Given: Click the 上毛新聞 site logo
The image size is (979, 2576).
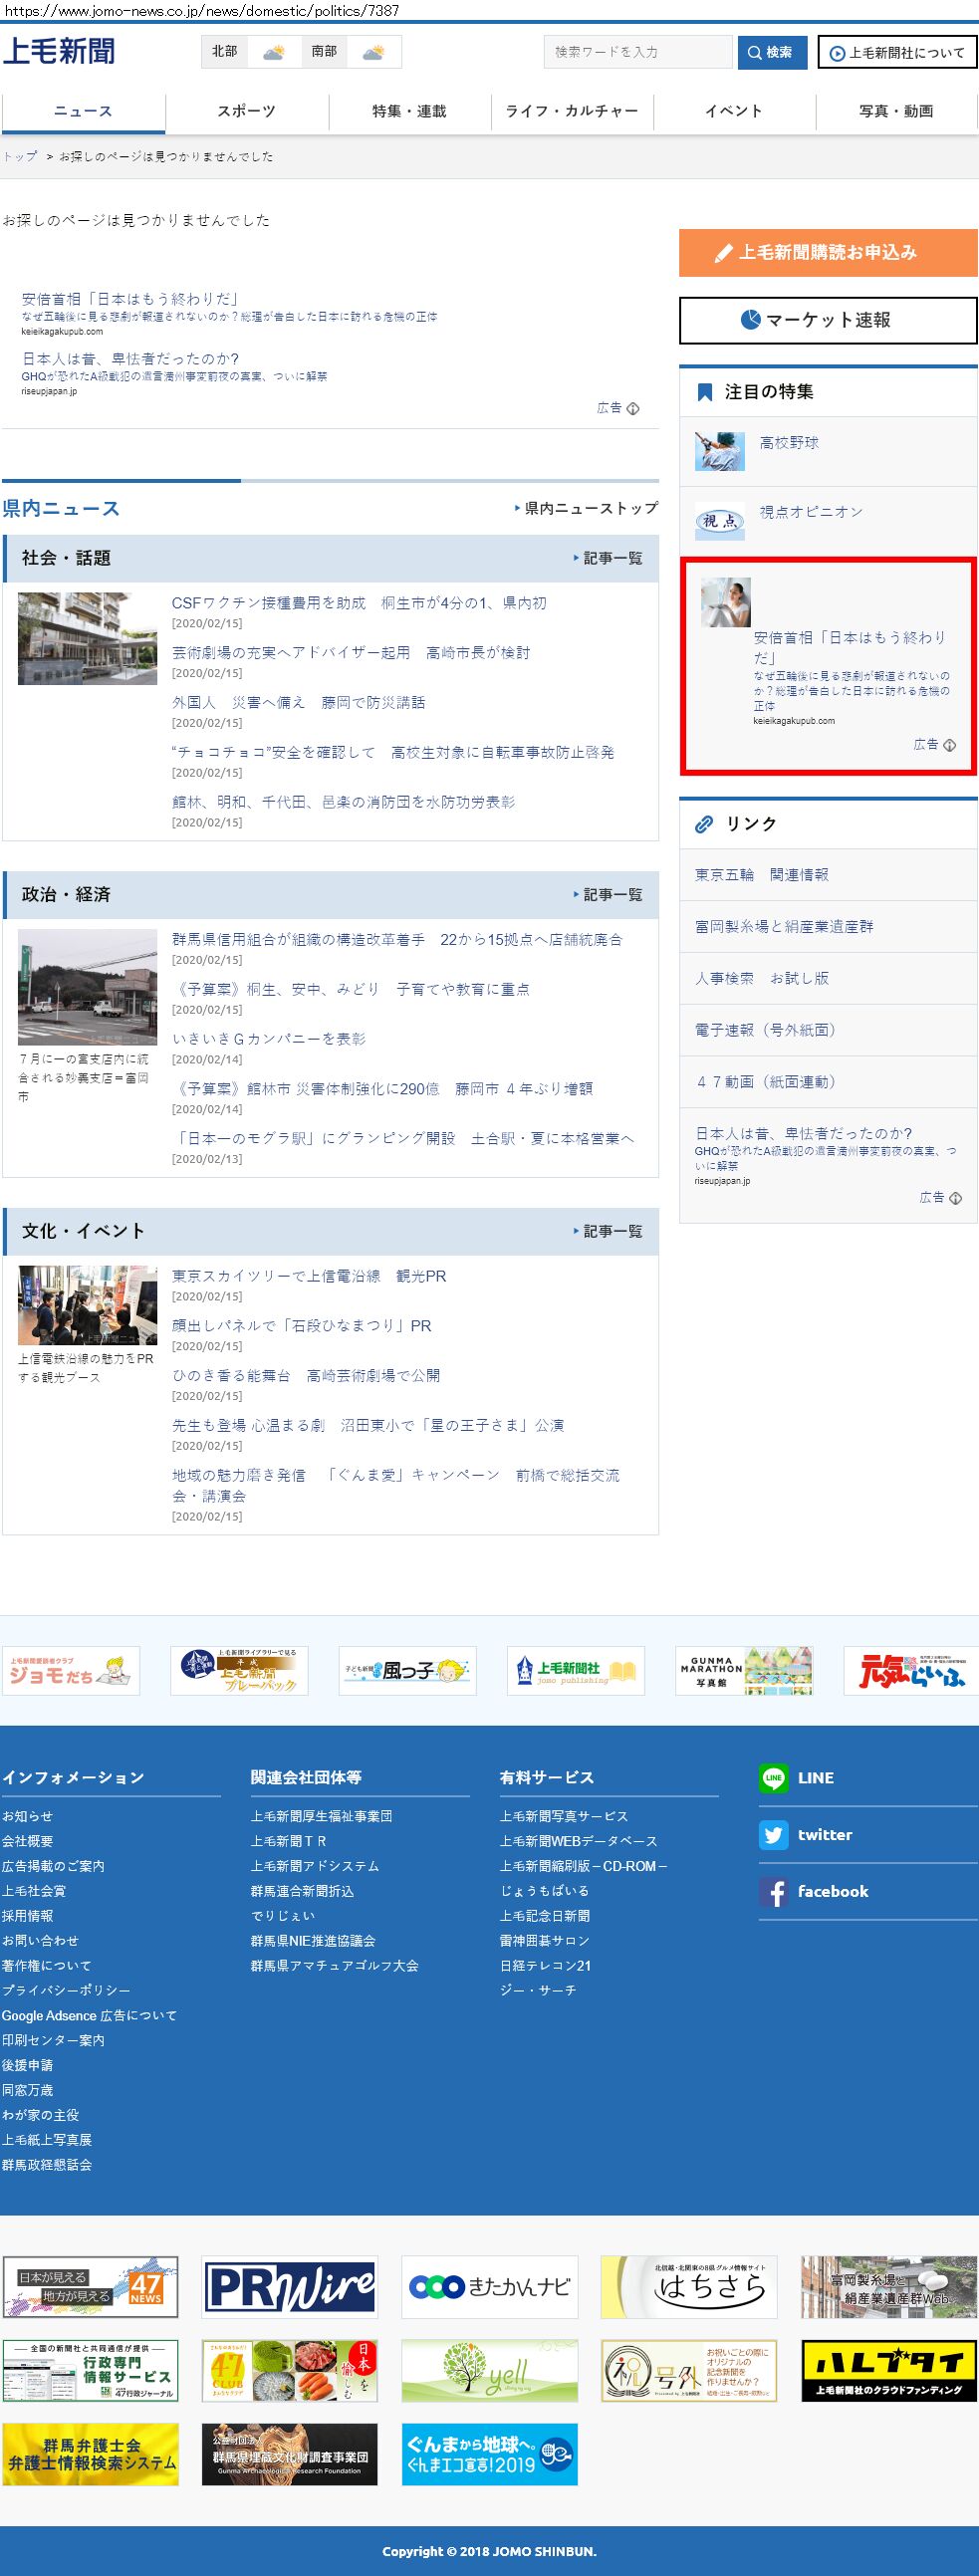Looking at the screenshot, I should (59, 51).
